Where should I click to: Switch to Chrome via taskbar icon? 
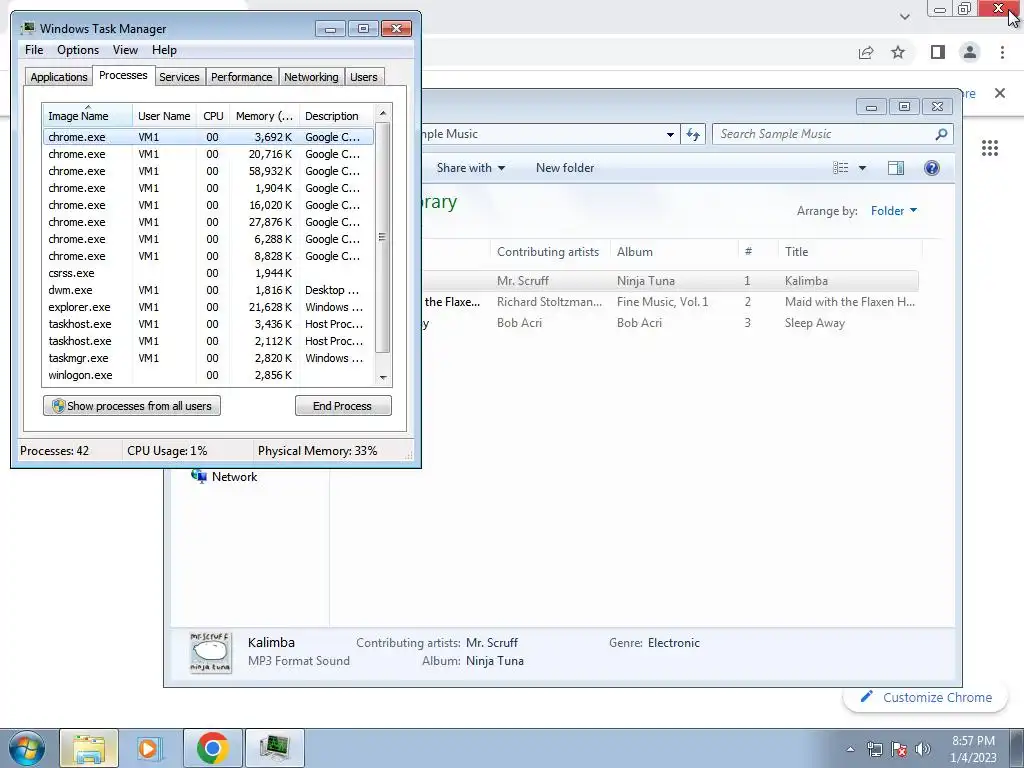point(213,748)
